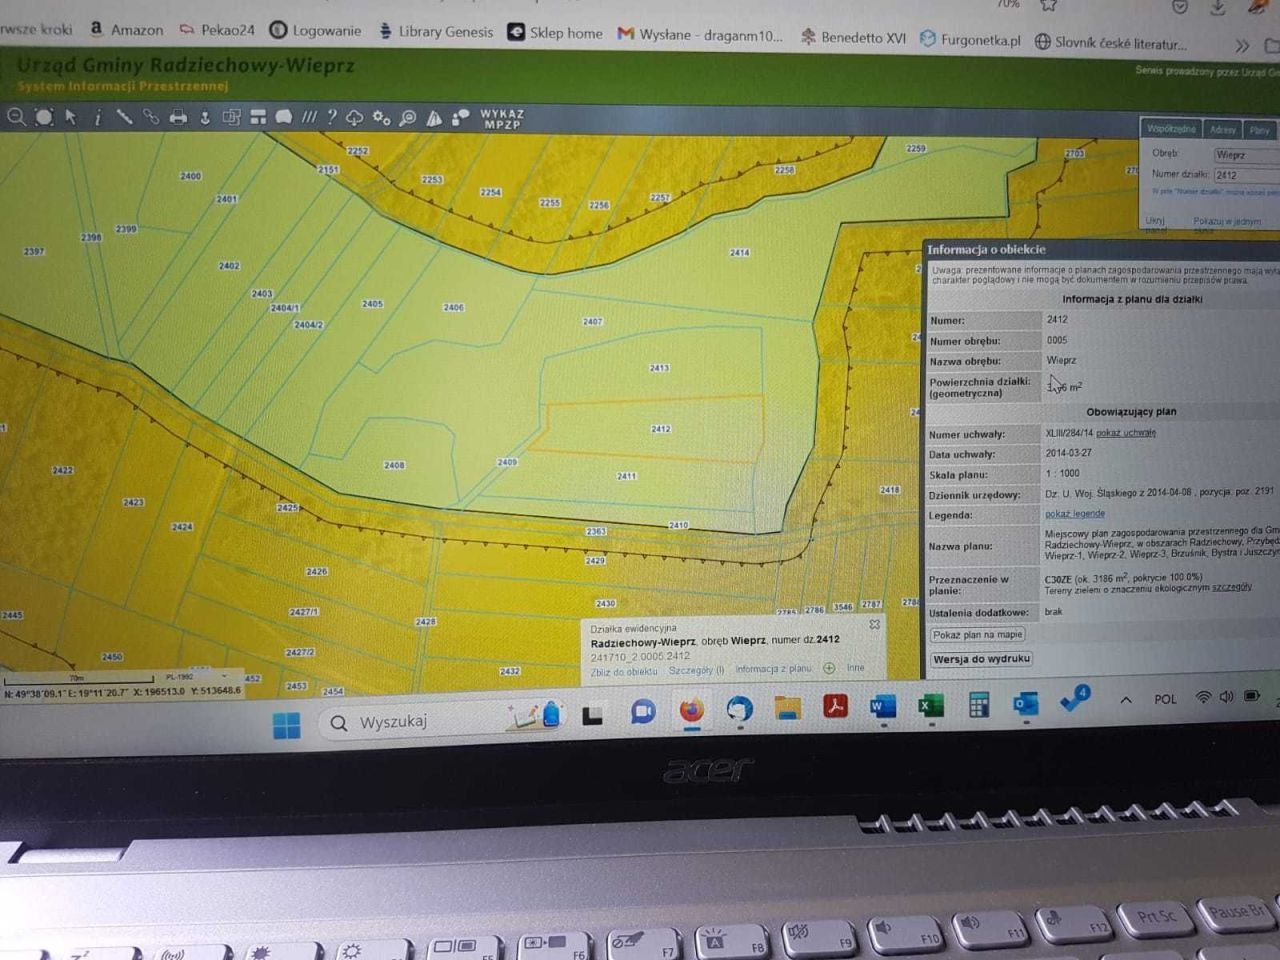Click the cloud download icon

tap(355, 118)
